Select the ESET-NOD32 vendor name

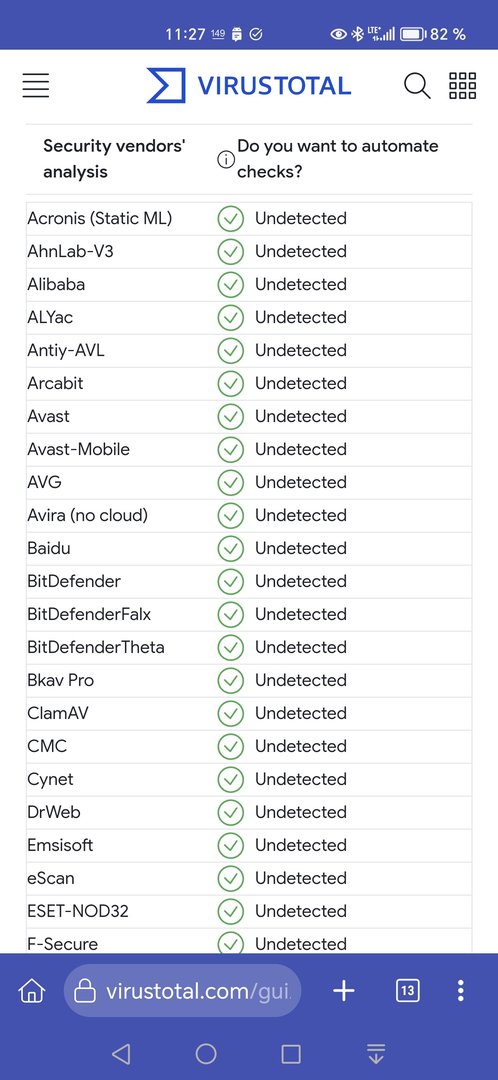(78, 912)
